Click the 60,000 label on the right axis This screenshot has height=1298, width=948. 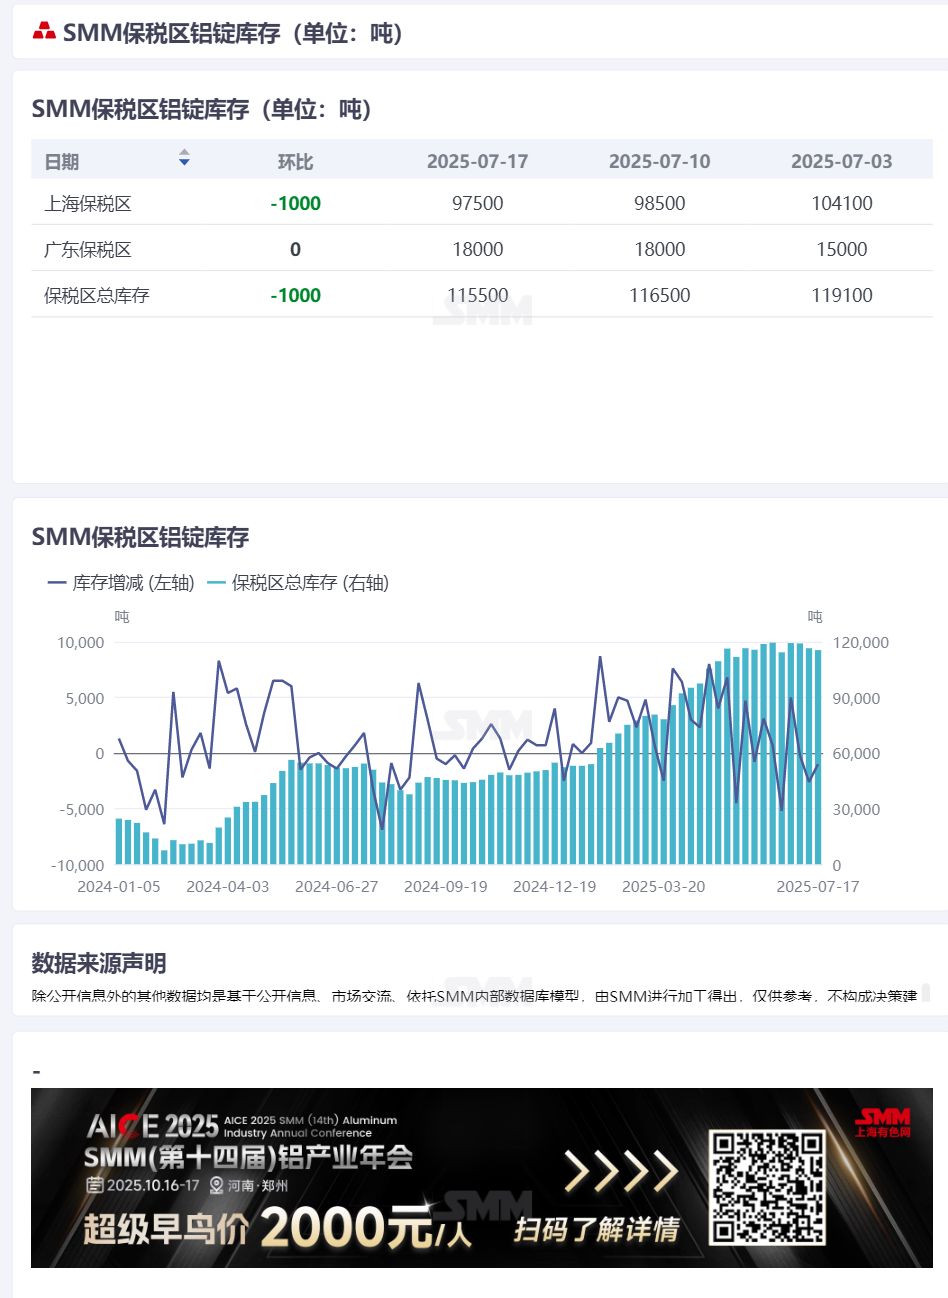pyautogui.click(x=857, y=754)
